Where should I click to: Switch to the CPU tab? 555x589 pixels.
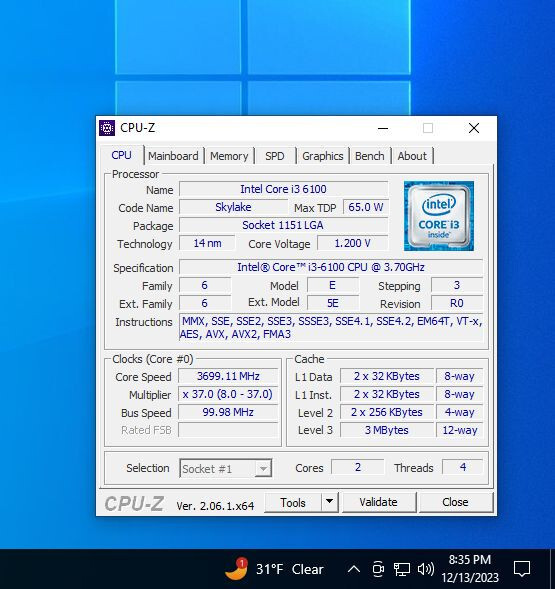click(121, 155)
